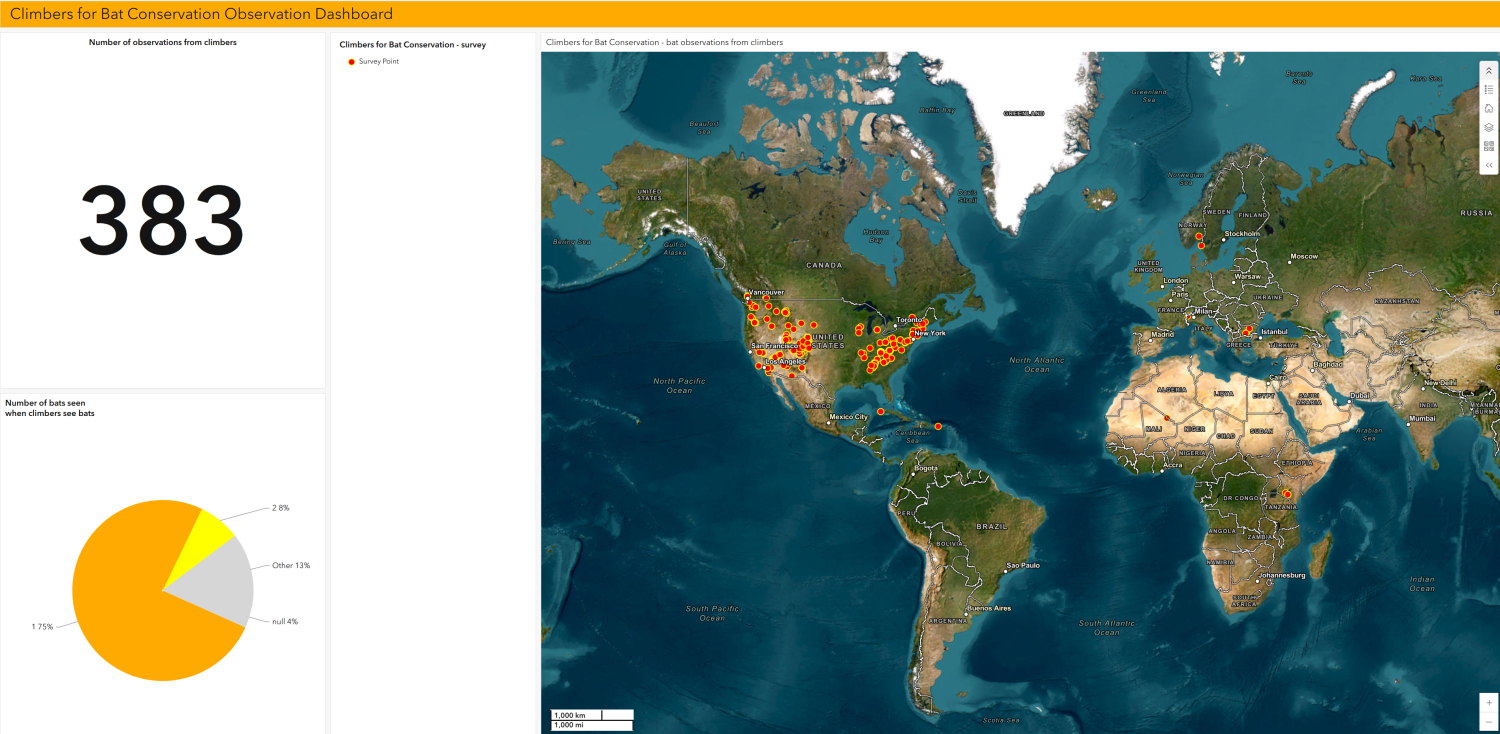Image resolution: width=1500 pixels, height=734 pixels.
Task: Click the 383 observations indicator
Action: pyautogui.click(x=162, y=220)
